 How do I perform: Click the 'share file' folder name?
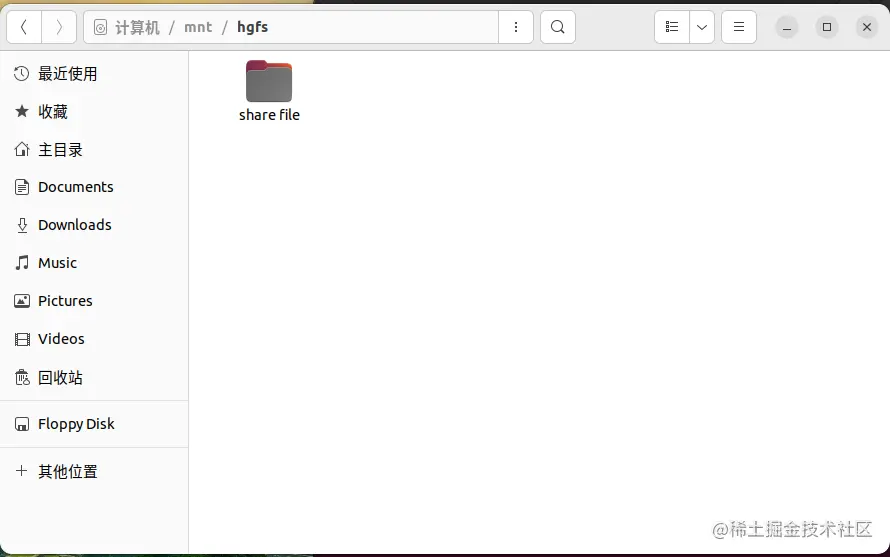269,115
